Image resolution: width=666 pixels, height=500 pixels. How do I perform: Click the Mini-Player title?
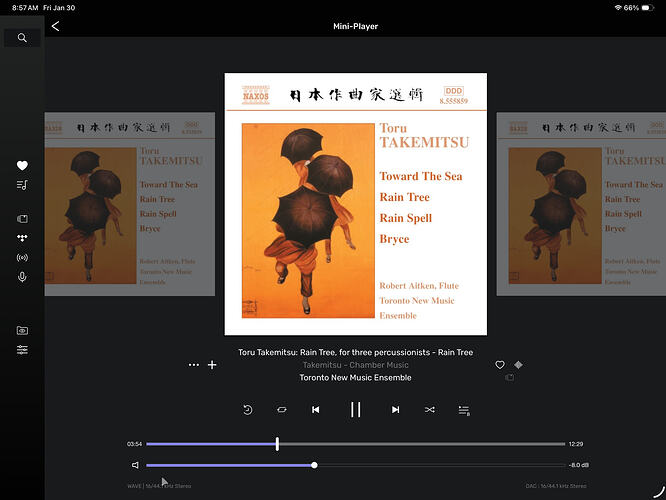pos(356,26)
